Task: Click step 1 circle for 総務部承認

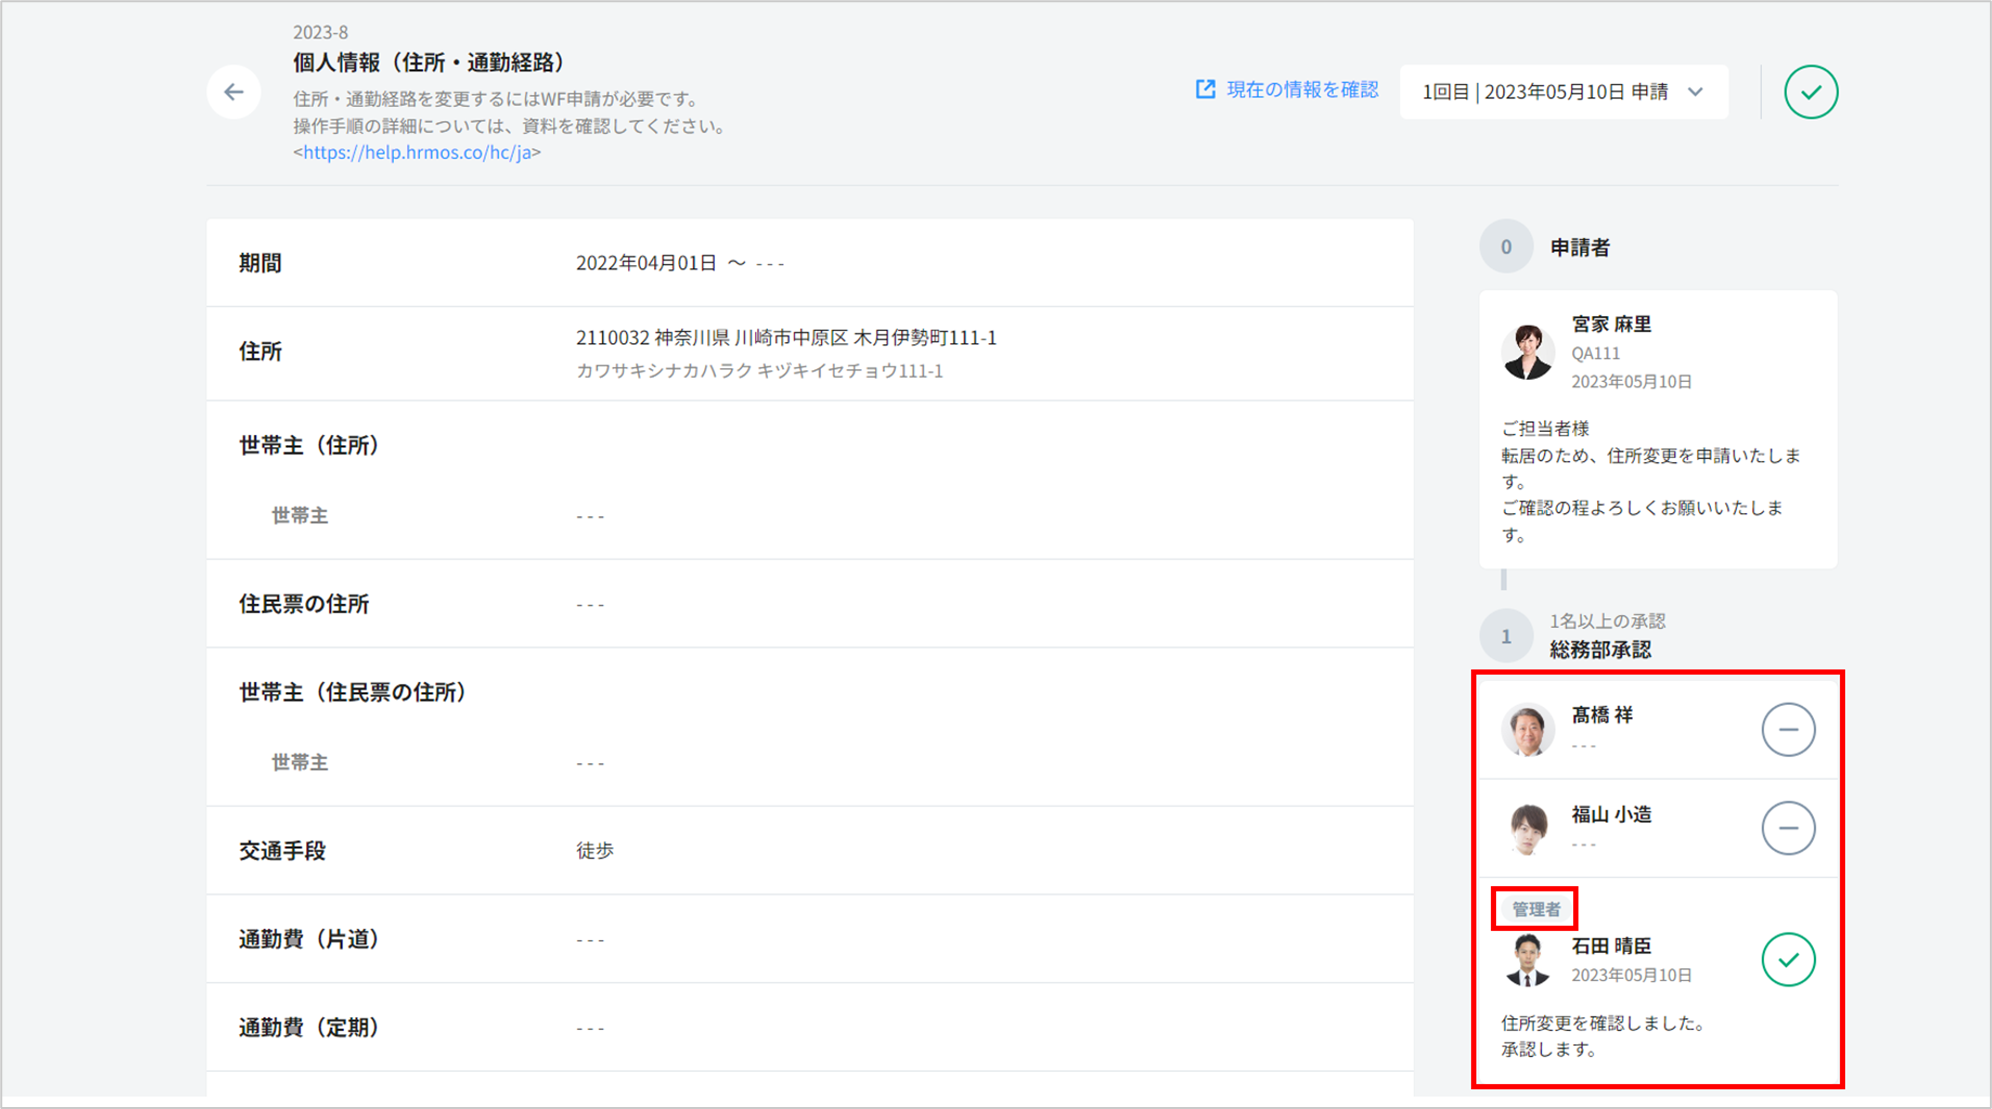Action: (1506, 636)
